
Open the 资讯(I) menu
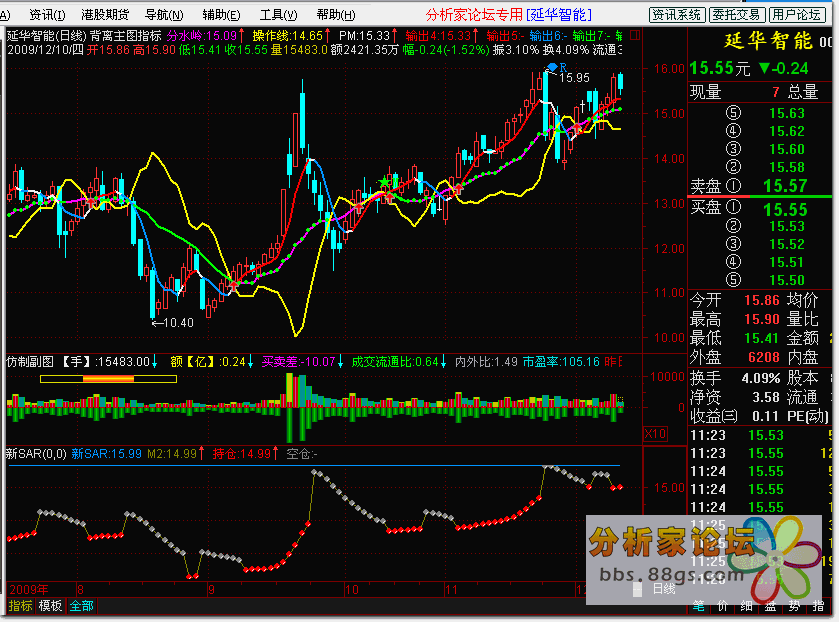coord(47,14)
